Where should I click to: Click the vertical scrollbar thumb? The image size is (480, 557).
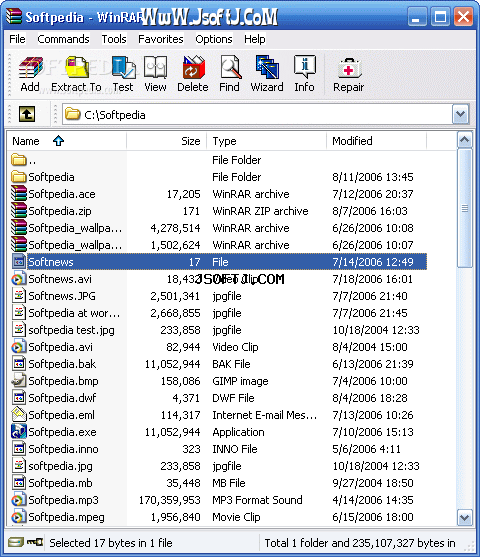tap(464, 208)
